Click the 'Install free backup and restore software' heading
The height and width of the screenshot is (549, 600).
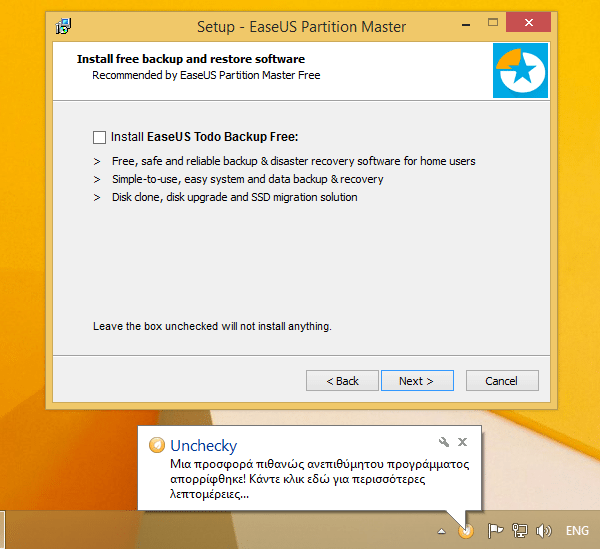tap(191, 59)
